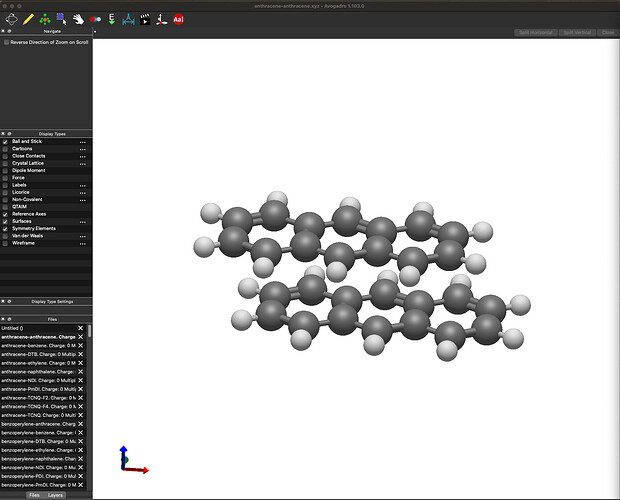Select the Measure tool
Viewport: 620px width, 500px height.
coord(128,18)
